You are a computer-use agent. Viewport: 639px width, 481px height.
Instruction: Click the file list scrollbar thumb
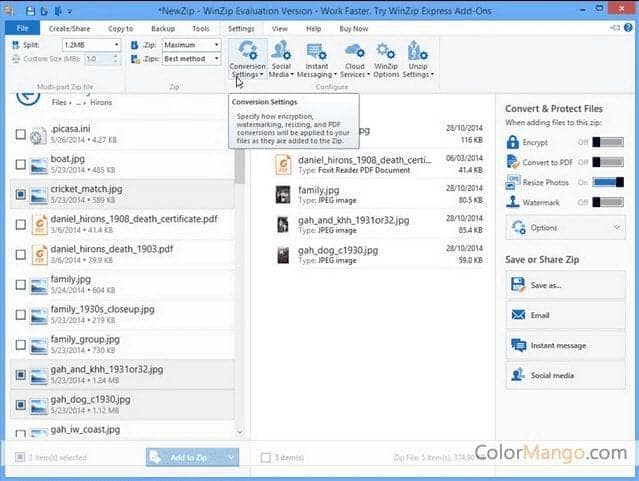point(240,166)
